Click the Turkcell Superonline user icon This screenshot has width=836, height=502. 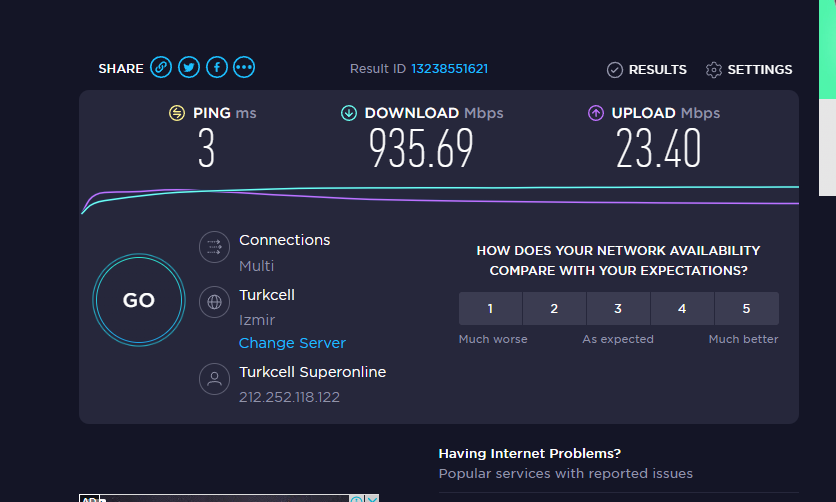click(x=213, y=378)
